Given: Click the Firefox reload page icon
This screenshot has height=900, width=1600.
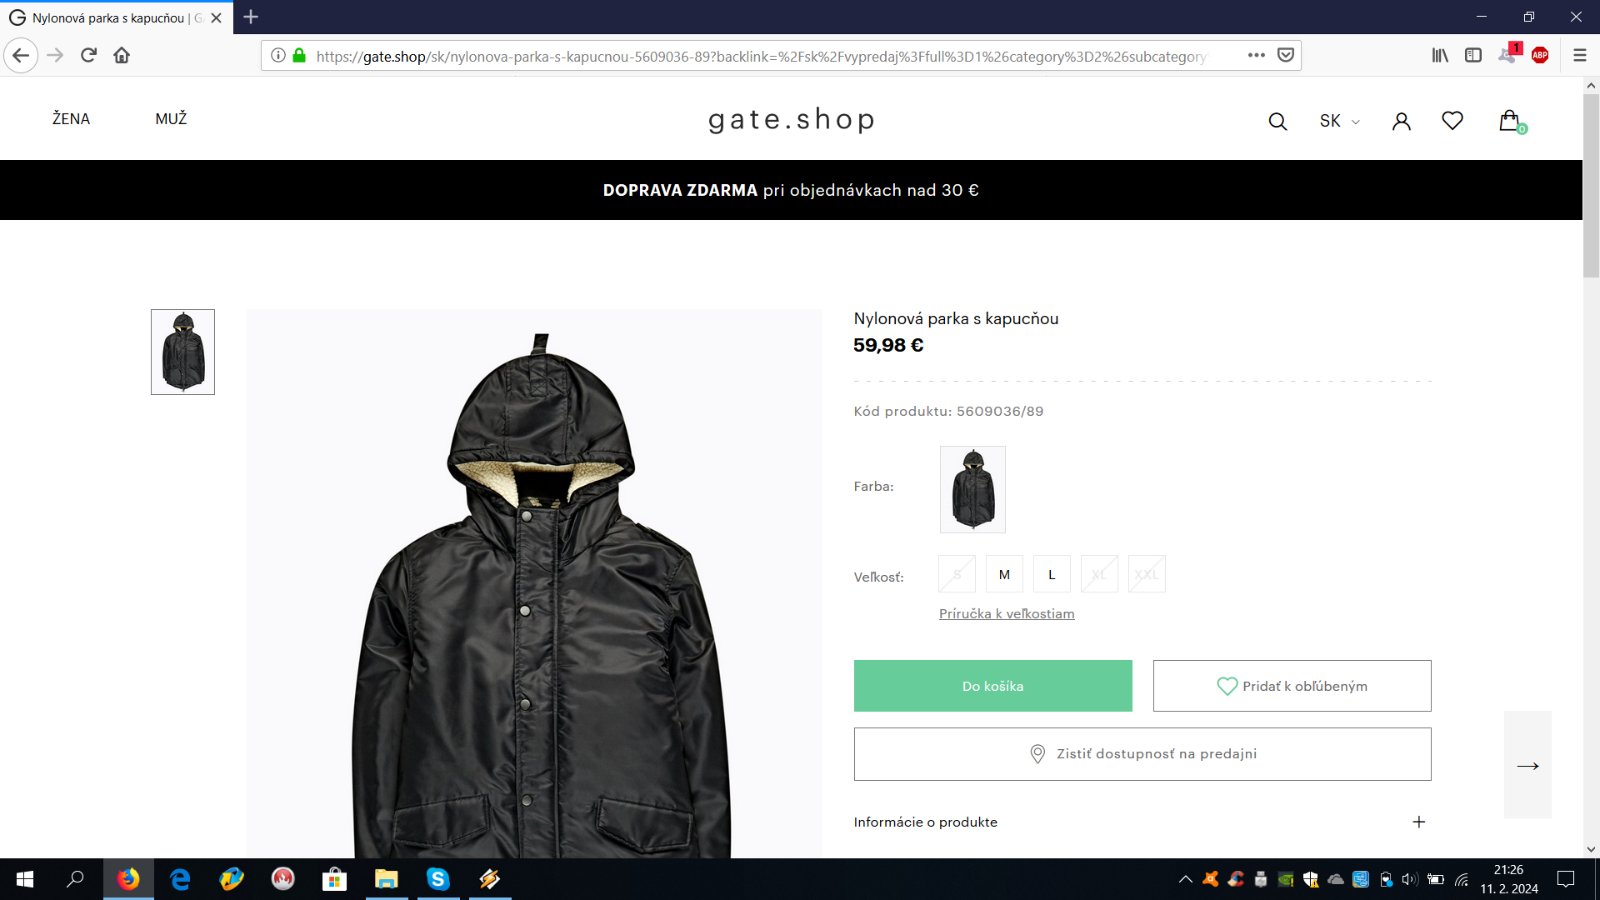Looking at the screenshot, I should (89, 55).
